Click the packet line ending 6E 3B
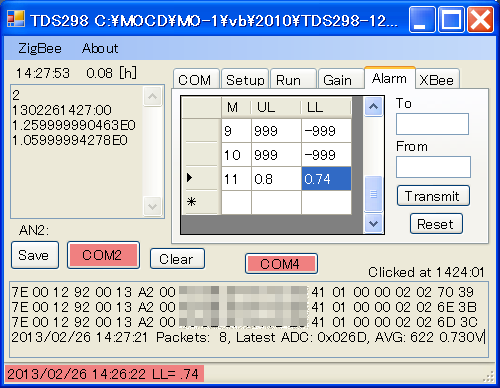 (244, 307)
